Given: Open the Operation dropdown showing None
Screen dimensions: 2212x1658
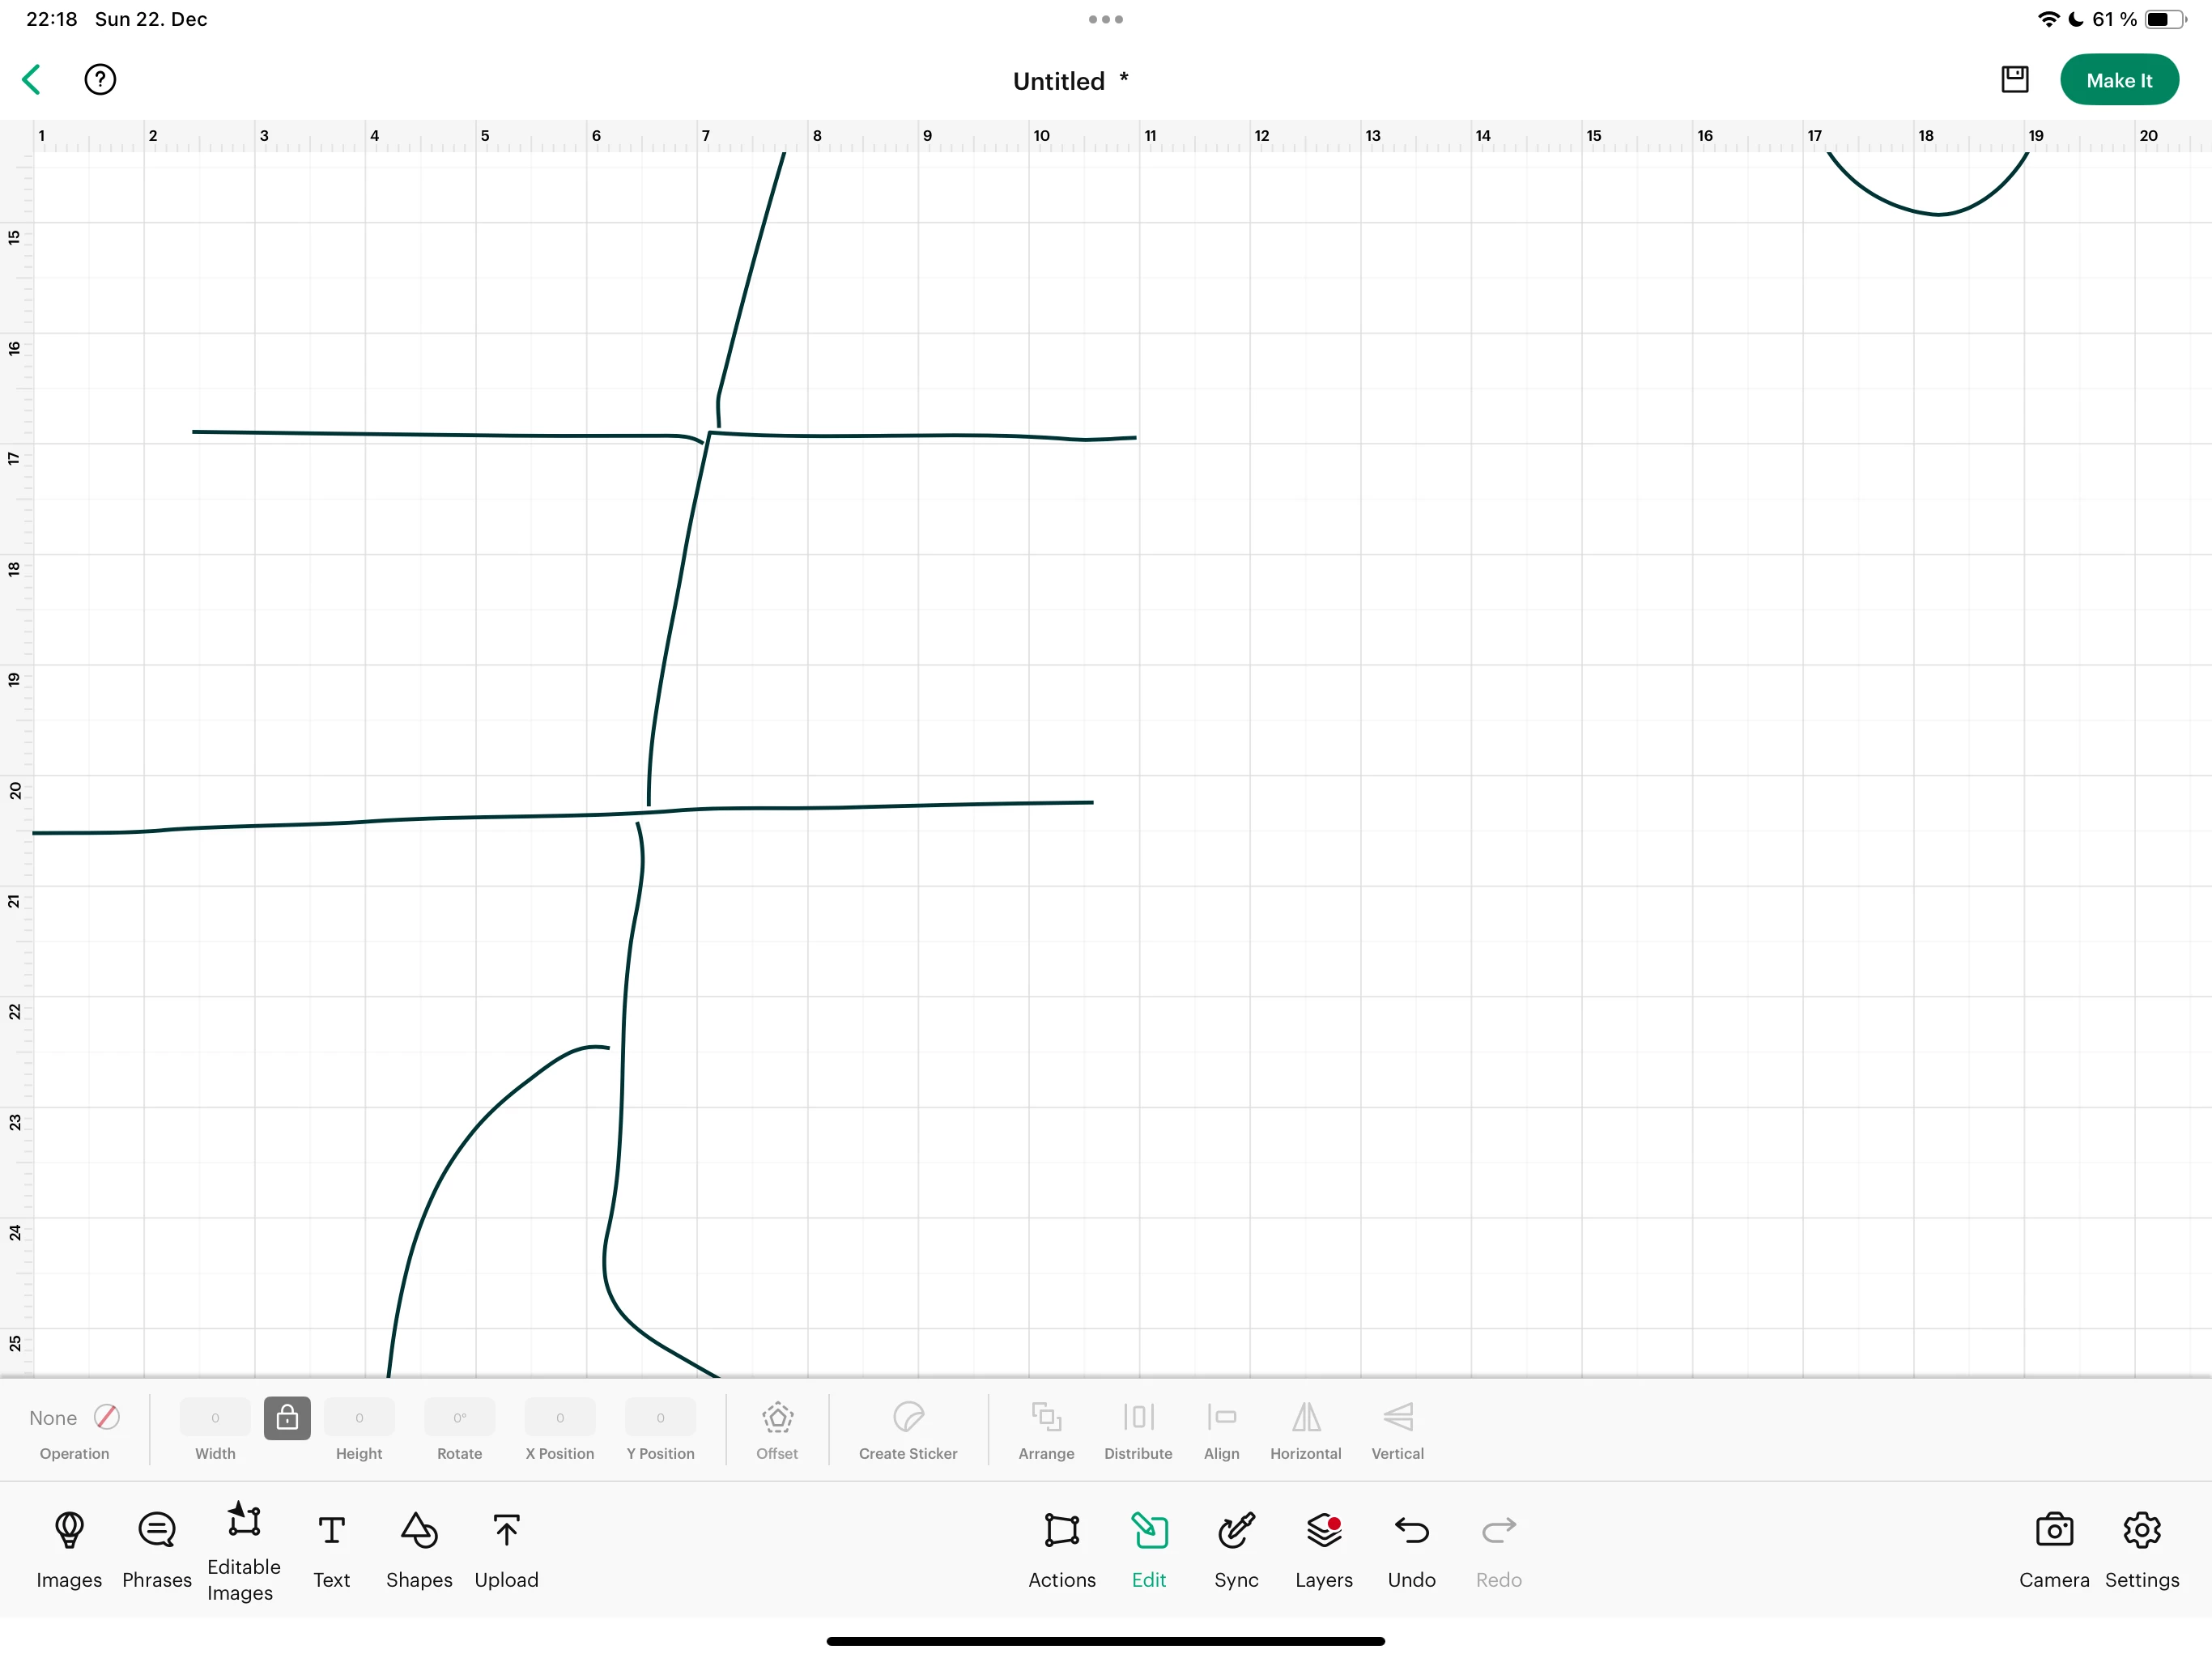Looking at the screenshot, I should [53, 1417].
